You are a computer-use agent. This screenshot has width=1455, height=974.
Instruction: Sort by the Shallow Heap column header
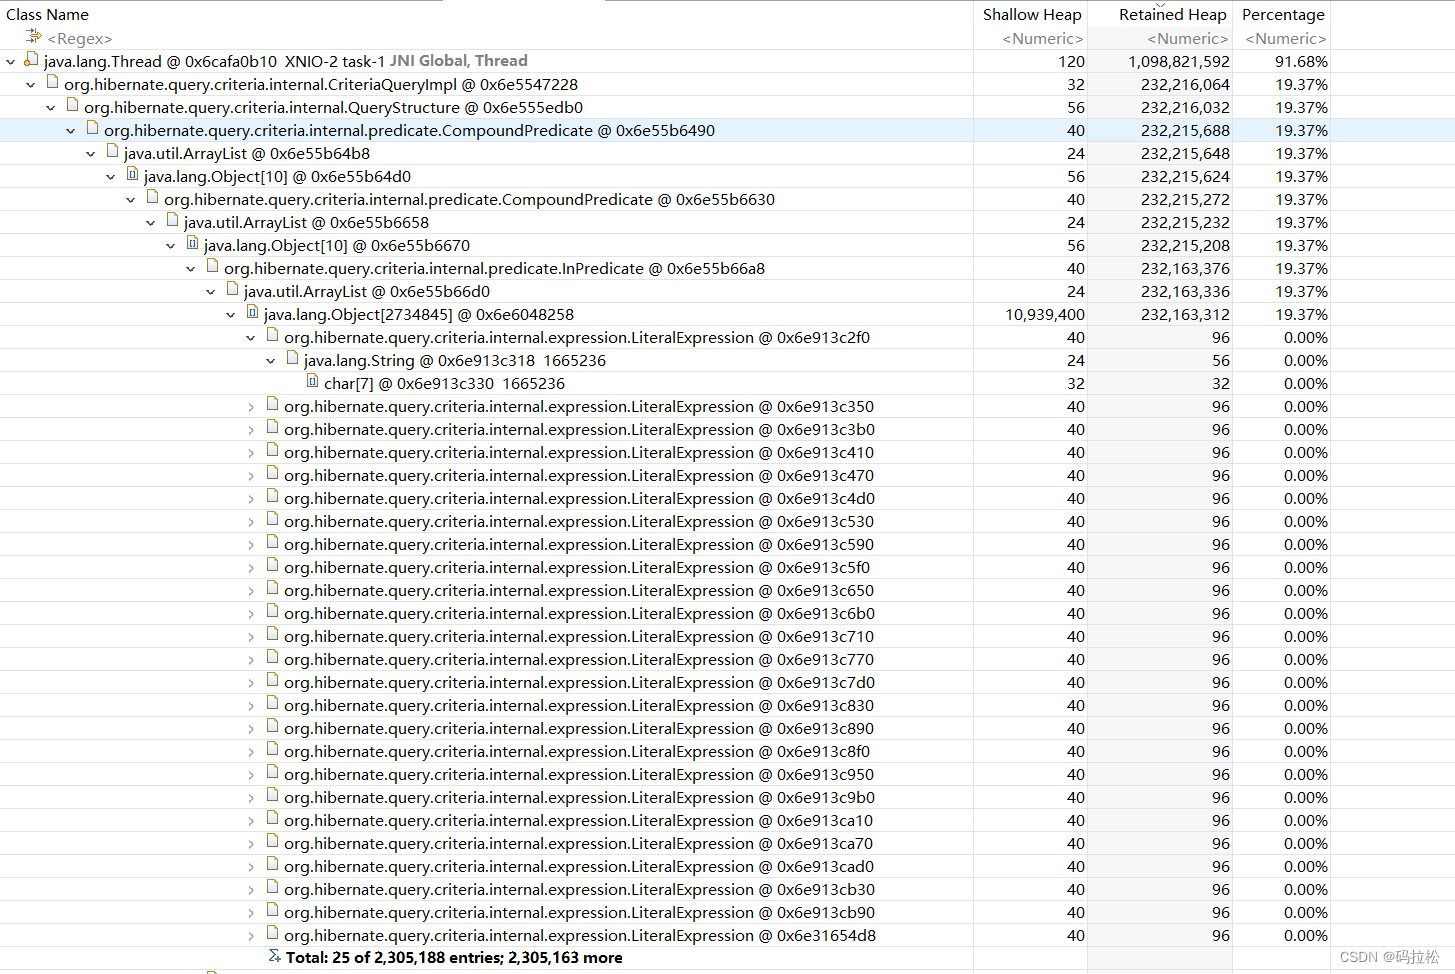tap(1030, 14)
